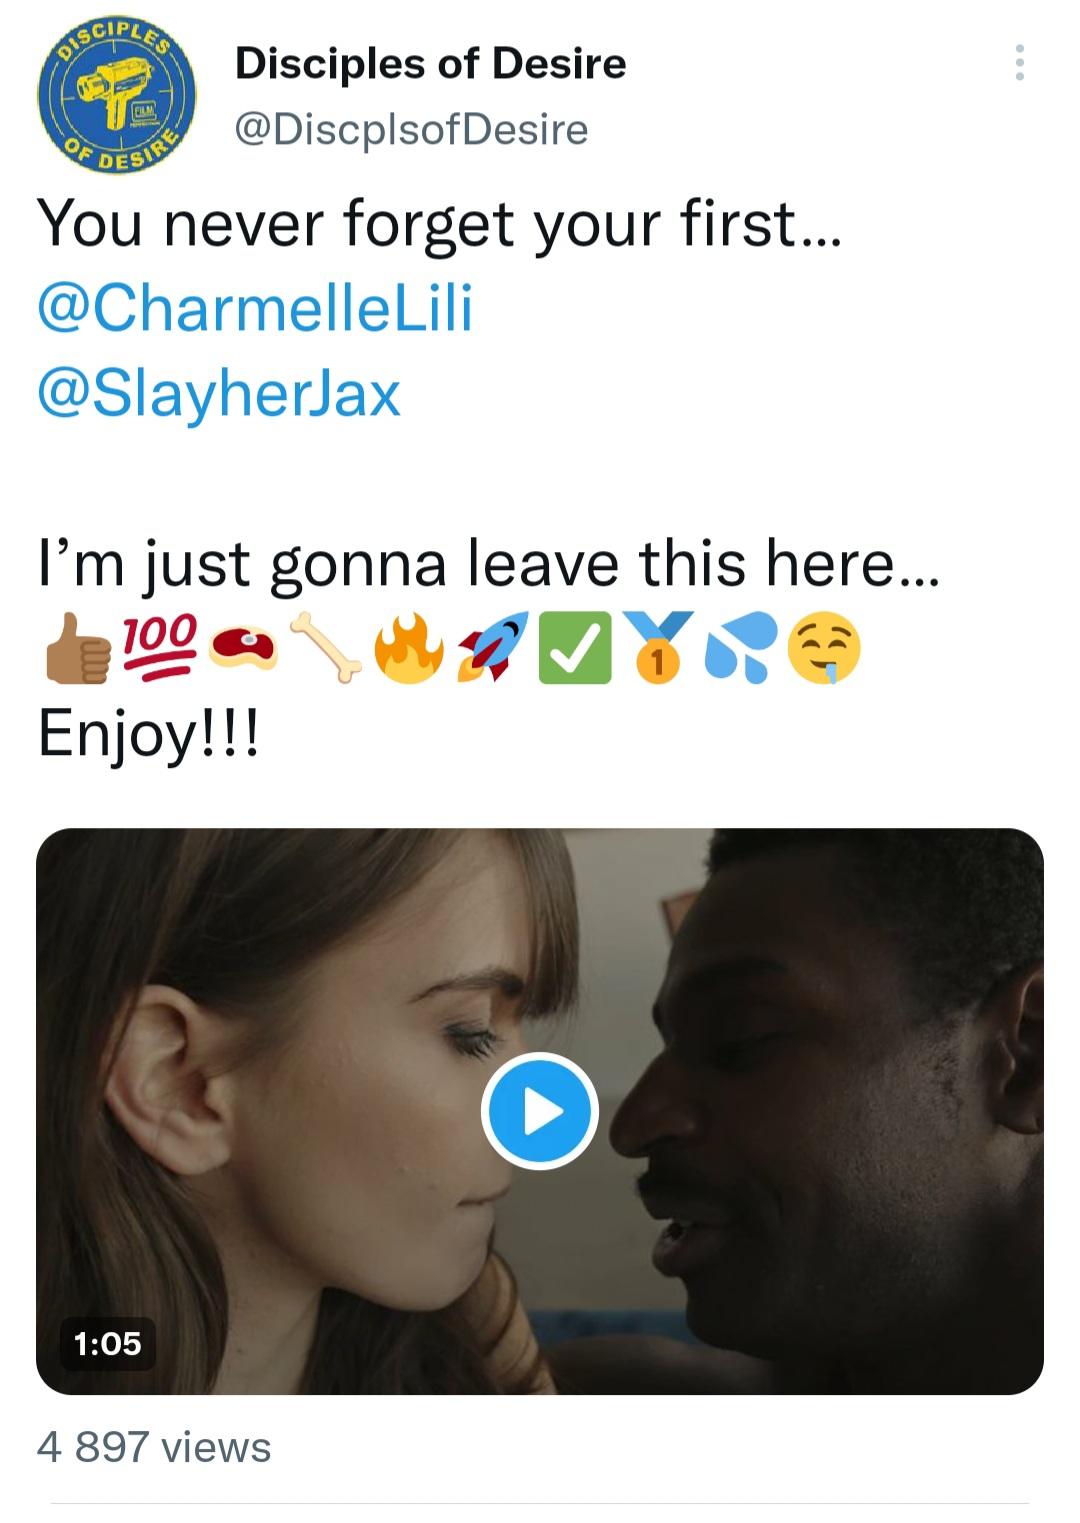Click the 4 897 views count
The height and width of the screenshot is (1523, 1080).
click(154, 1447)
